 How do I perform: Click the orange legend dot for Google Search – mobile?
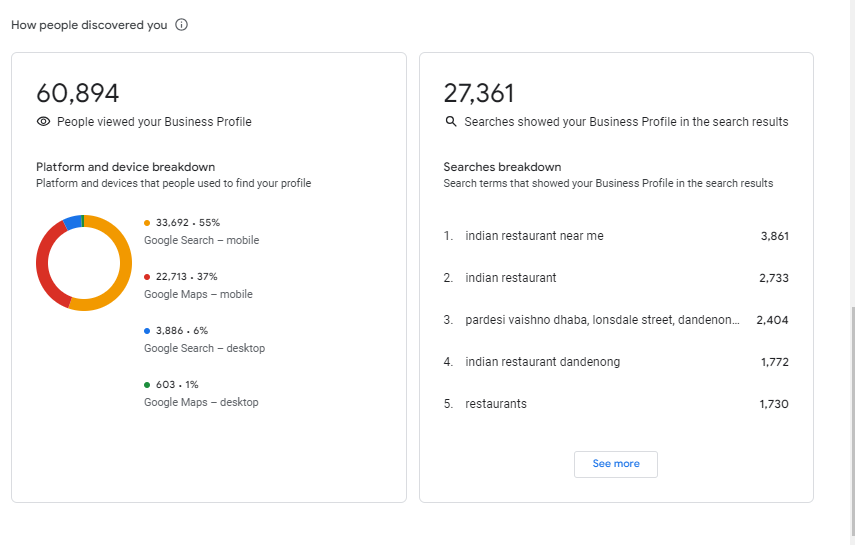tap(147, 223)
